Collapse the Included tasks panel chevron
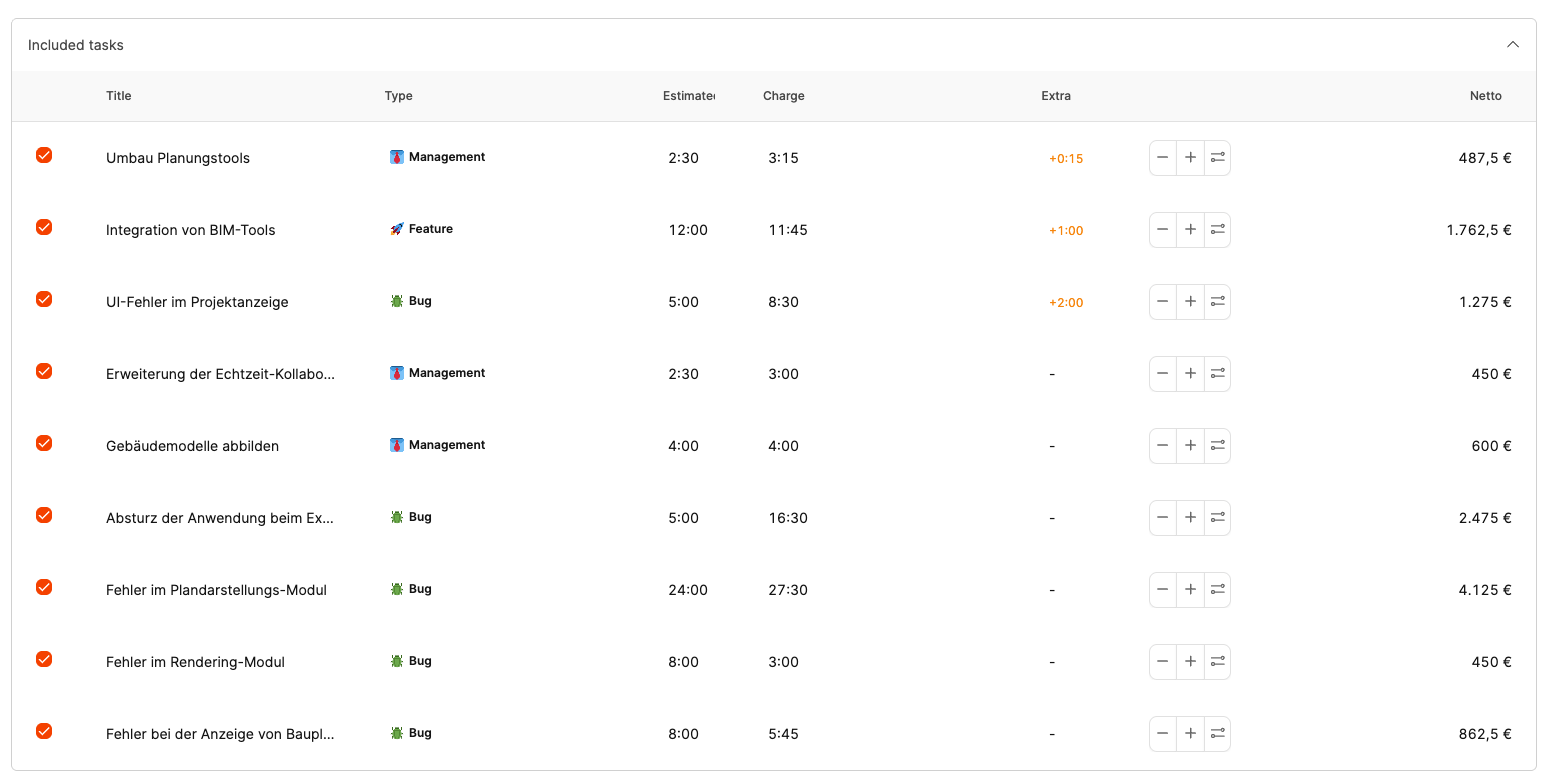 [x=1513, y=45]
